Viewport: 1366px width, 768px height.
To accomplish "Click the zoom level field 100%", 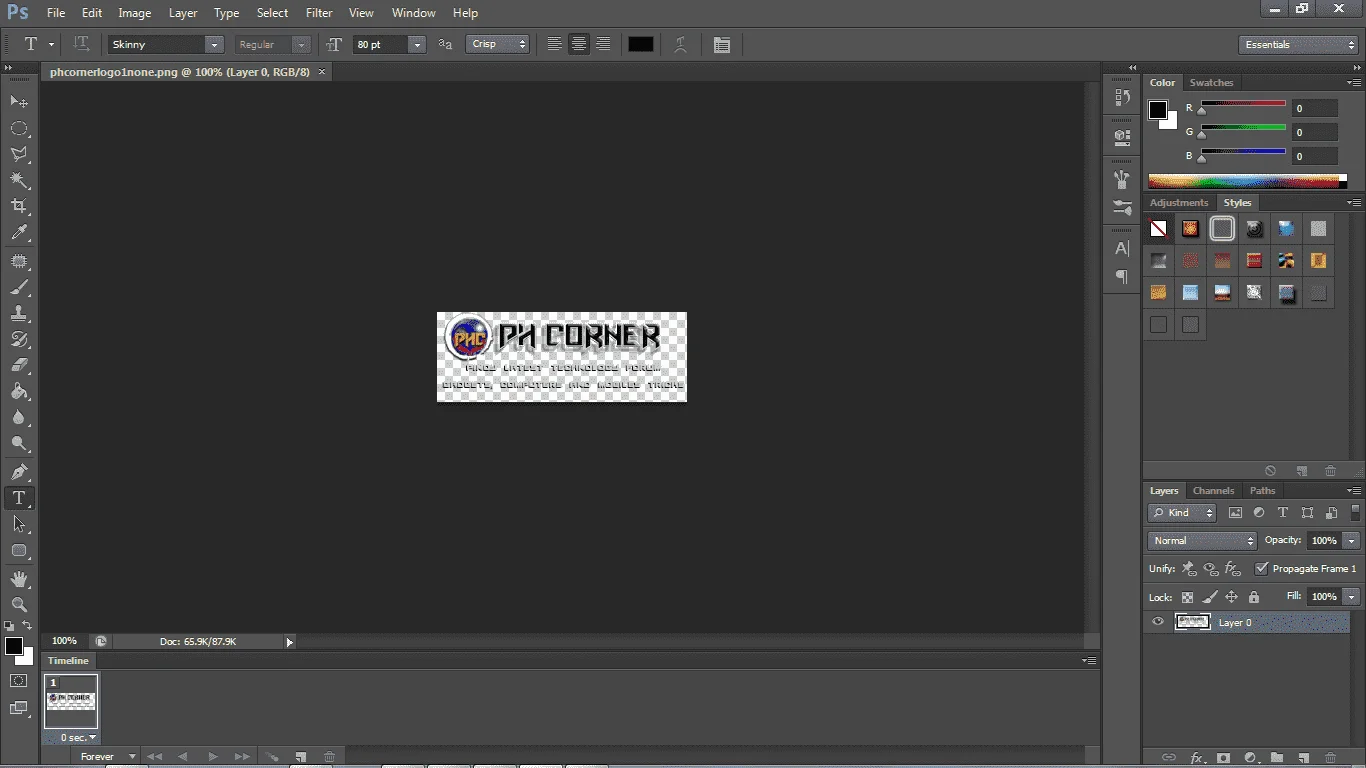I will pyautogui.click(x=65, y=641).
